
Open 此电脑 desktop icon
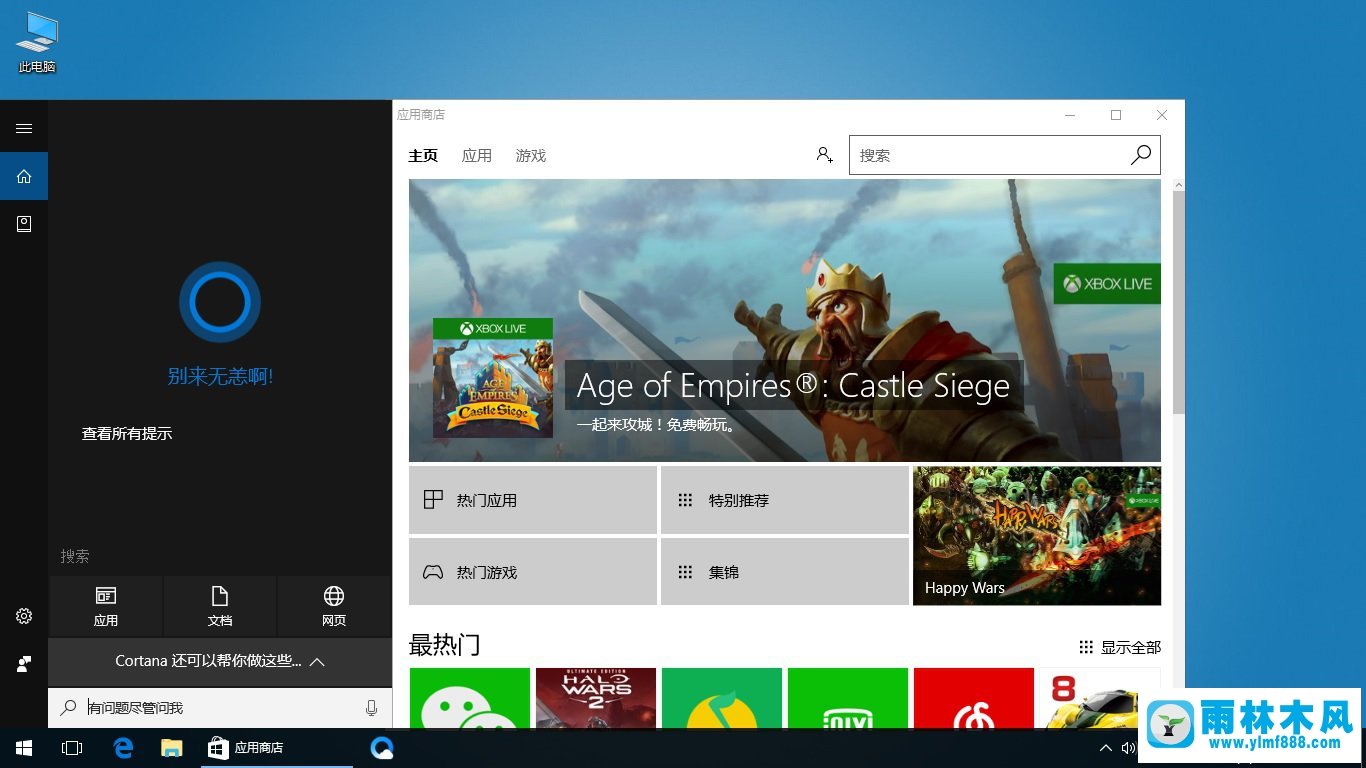[x=37, y=42]
